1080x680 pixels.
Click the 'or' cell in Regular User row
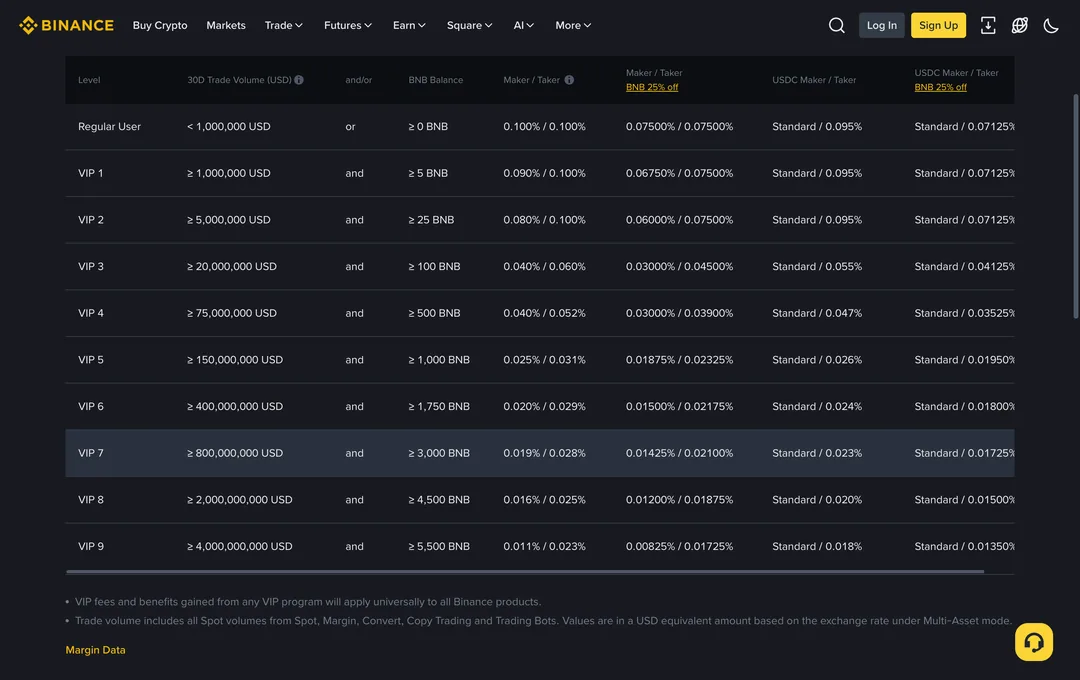(350, 127)
